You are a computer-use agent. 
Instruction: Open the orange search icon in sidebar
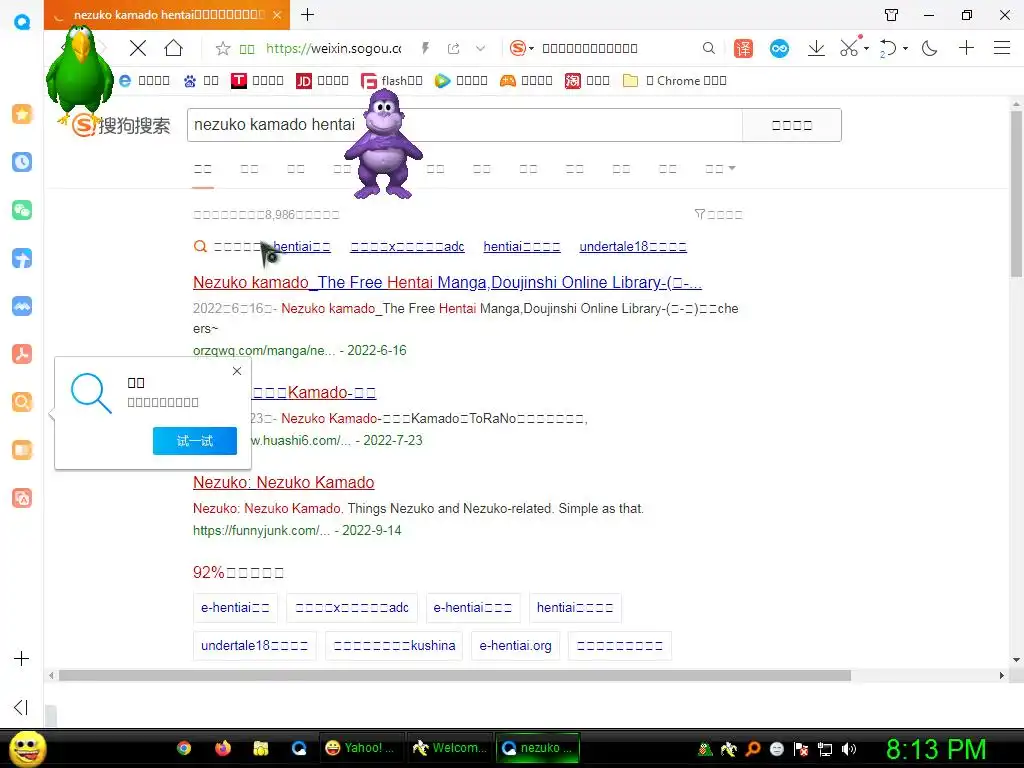22,402
